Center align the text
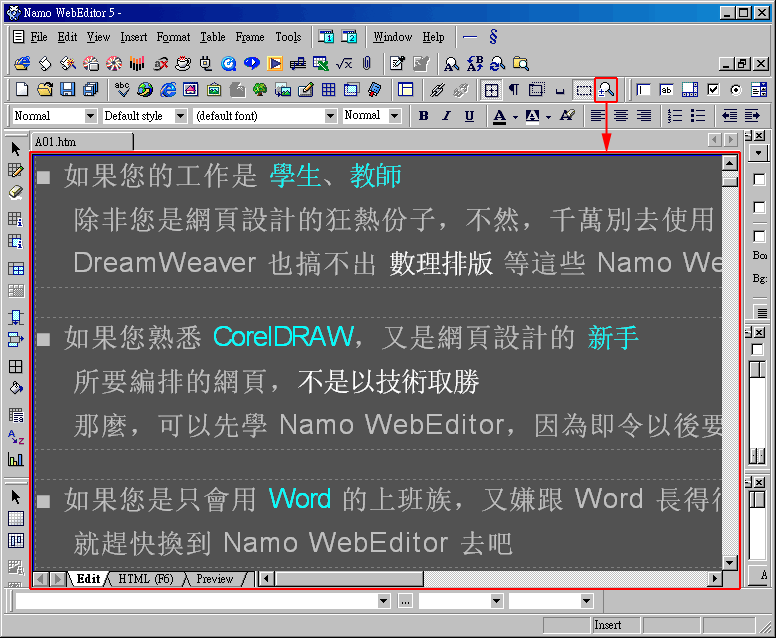 [x=621, y=116]
